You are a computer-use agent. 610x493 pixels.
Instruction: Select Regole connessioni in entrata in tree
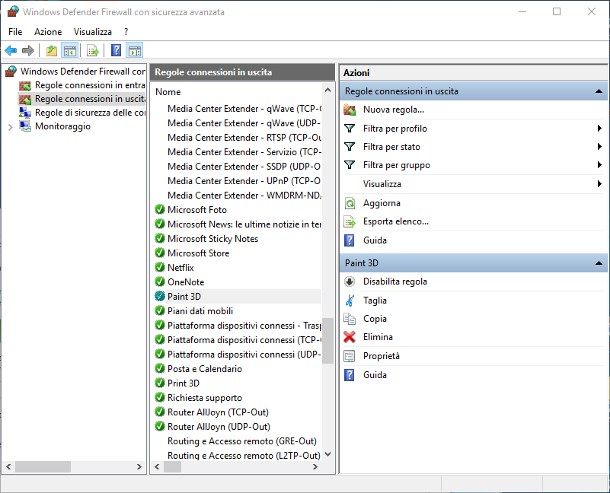pos(90,85)
